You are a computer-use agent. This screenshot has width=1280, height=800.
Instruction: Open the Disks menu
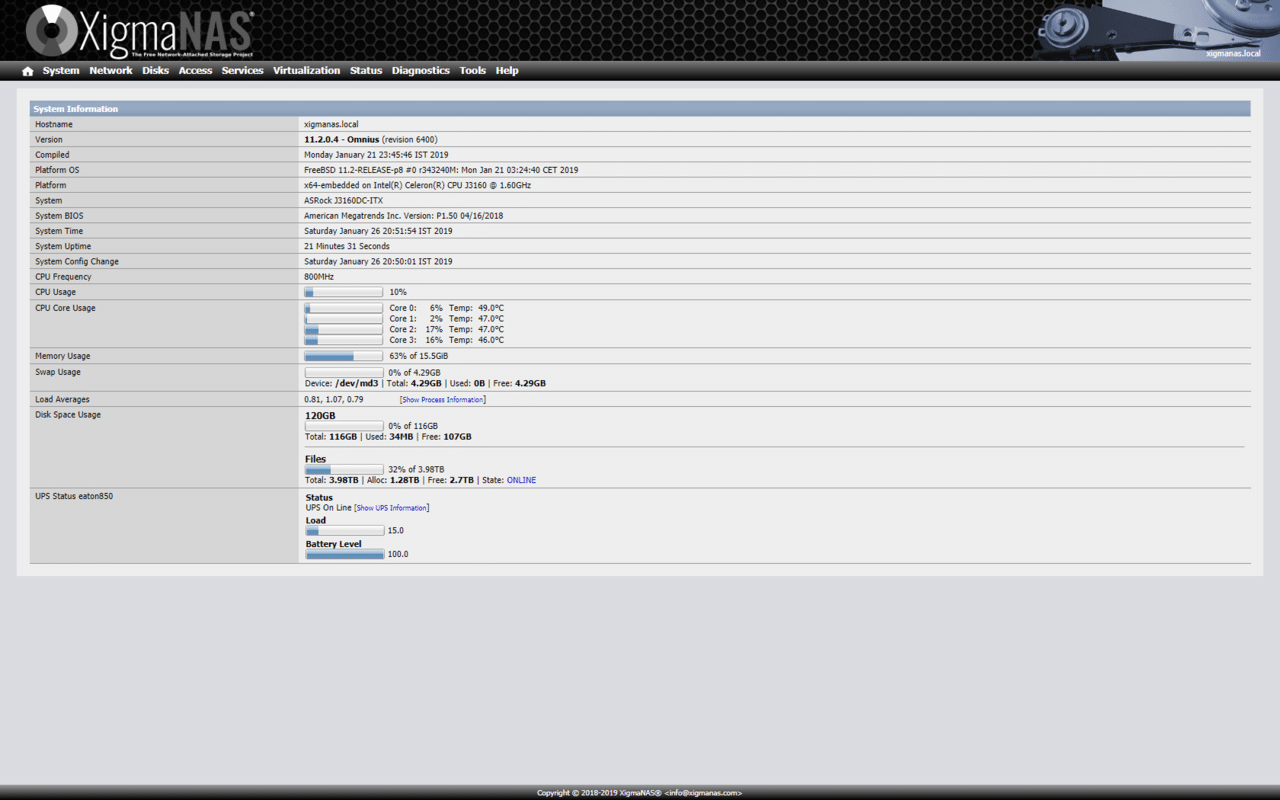pyautogui.click(x=155, y=70)
